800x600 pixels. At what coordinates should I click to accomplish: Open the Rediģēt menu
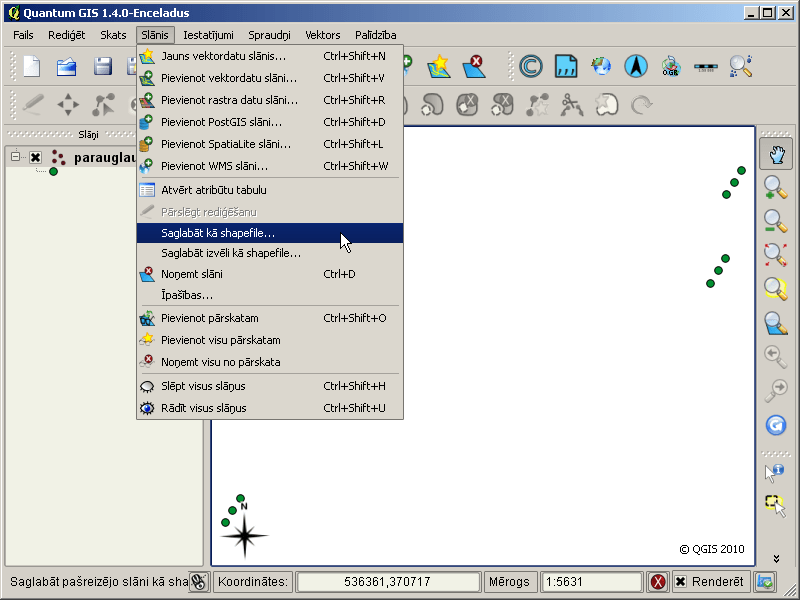(x=67, y=35)
